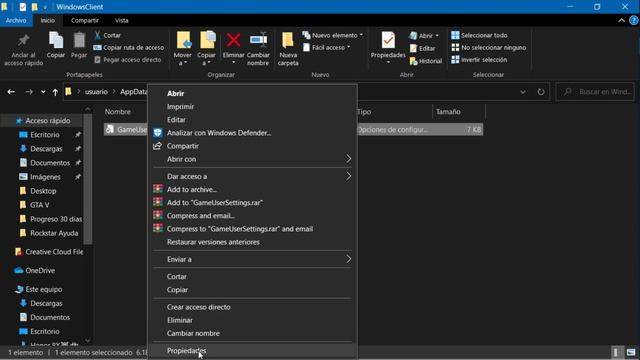Click the red Eliminar X icon
The height and width of the screenshot is (360, 640).
[233, 40]
